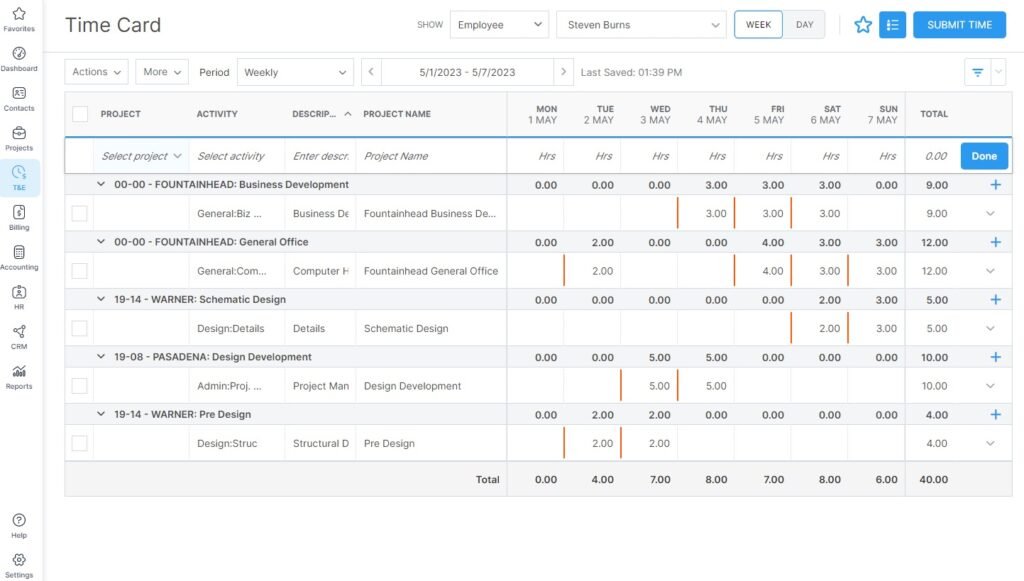Open the list view icon beside the star

[x=893, y=25]
